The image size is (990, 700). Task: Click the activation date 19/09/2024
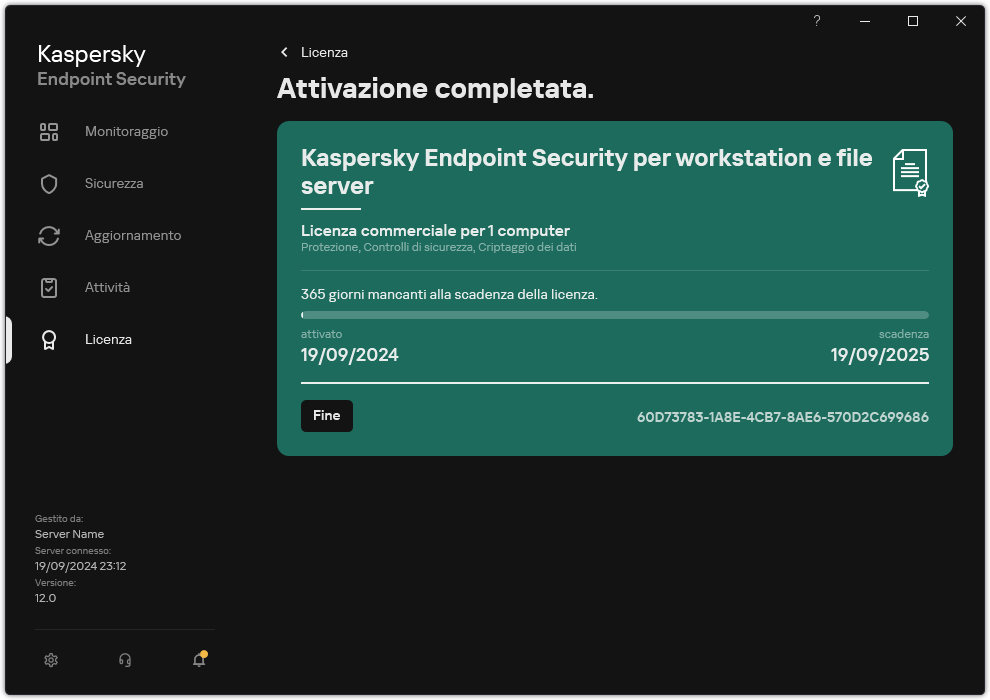[x=349, y=355]
